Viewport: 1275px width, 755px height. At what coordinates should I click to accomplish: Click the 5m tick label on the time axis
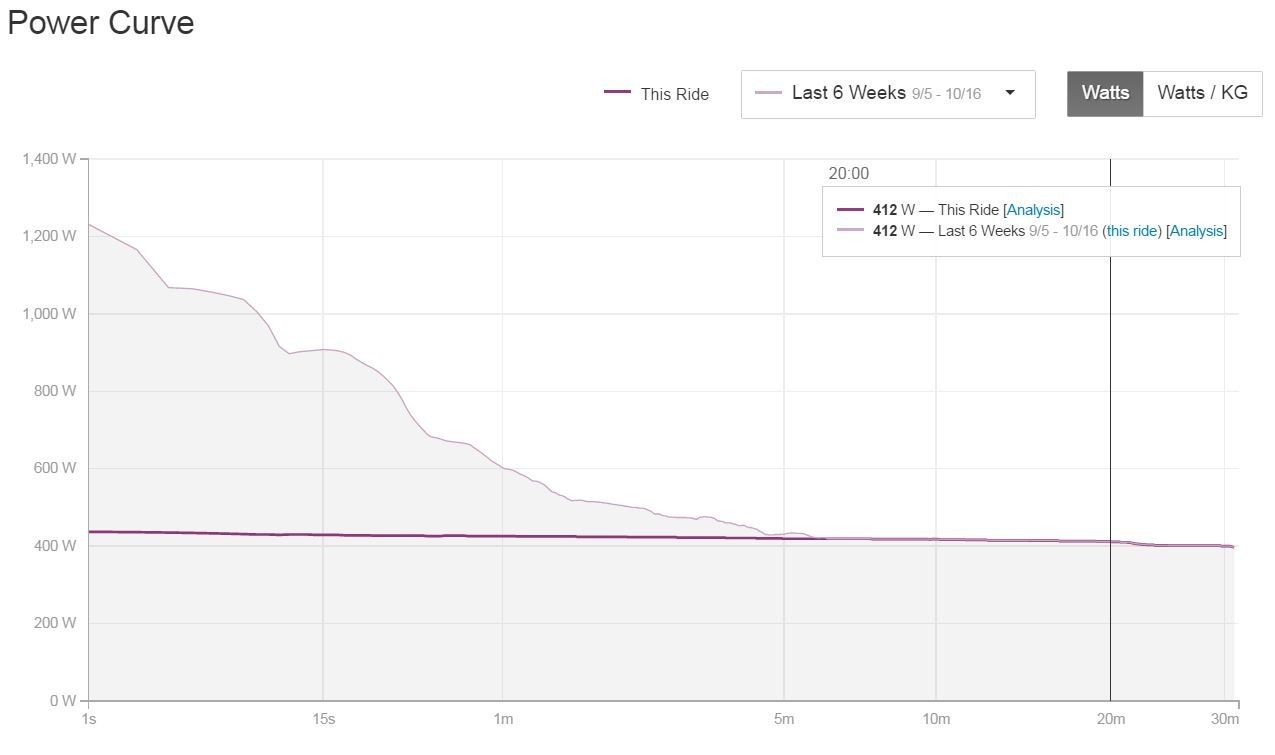[x=784, y=720]
